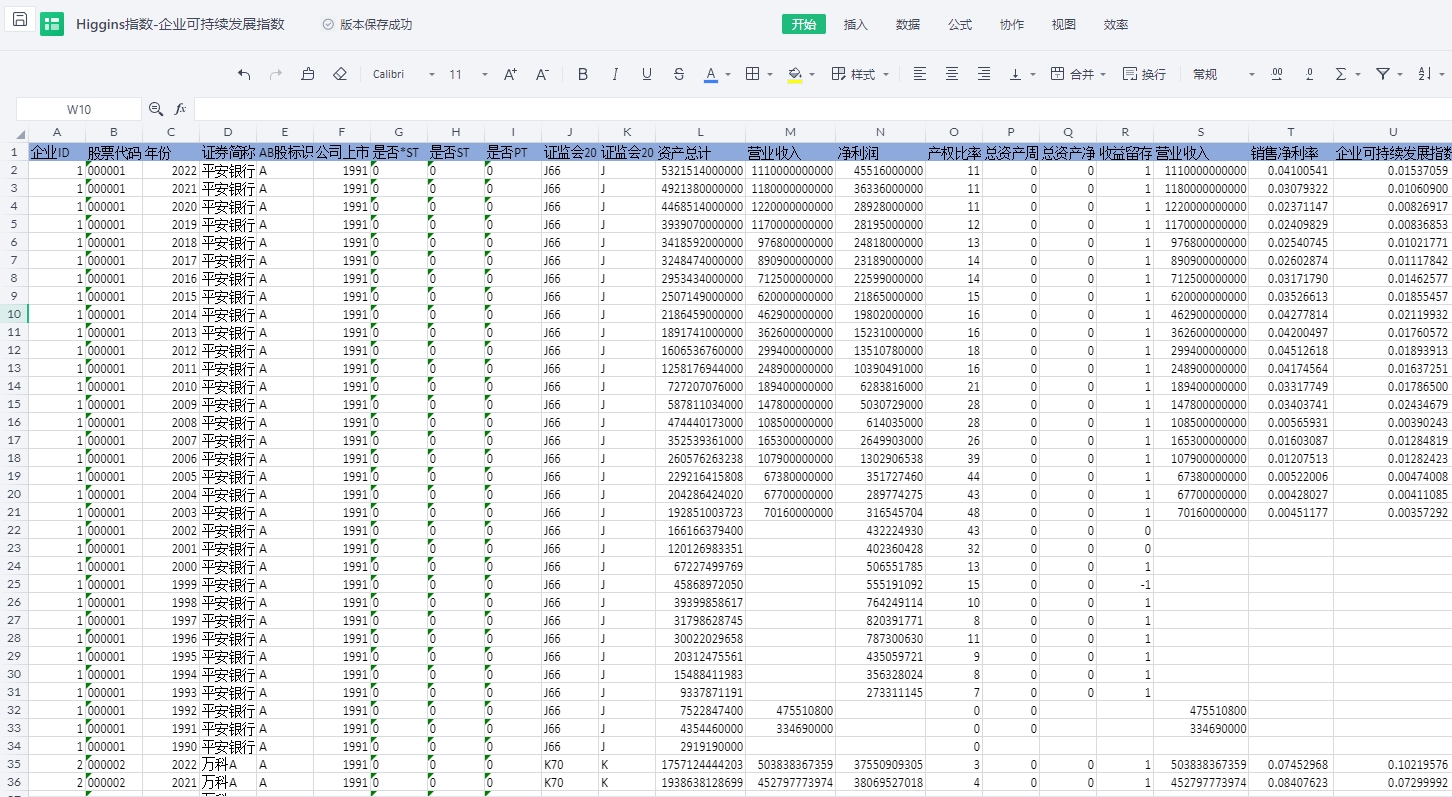Switch to the 插入 tab

click(x=856, y=25)
